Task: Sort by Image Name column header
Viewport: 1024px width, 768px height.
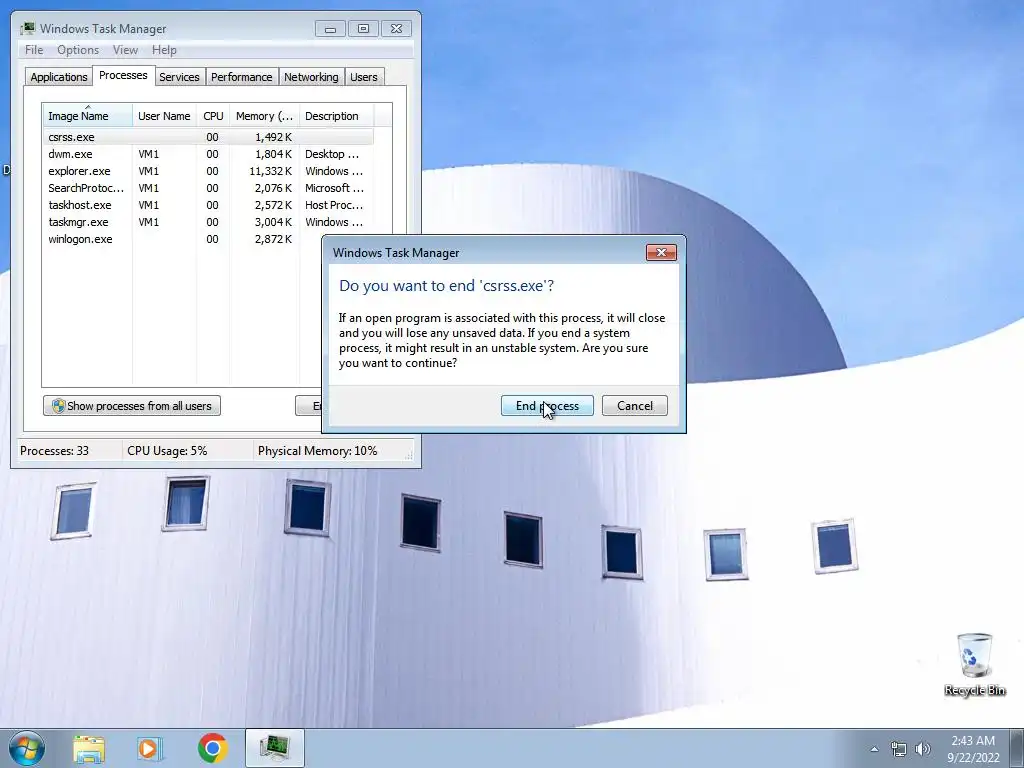Action: click(88, 116)
